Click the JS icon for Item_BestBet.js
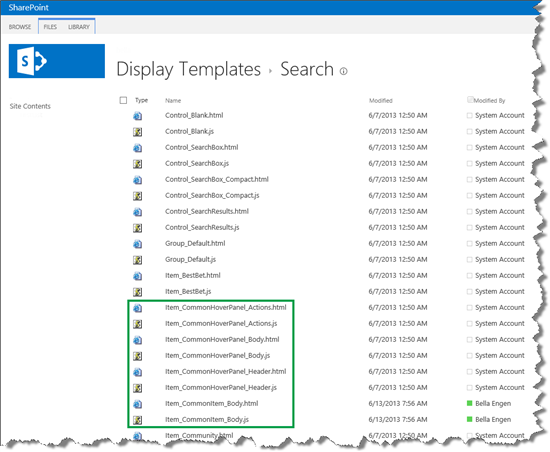 (x=138, y=292)
